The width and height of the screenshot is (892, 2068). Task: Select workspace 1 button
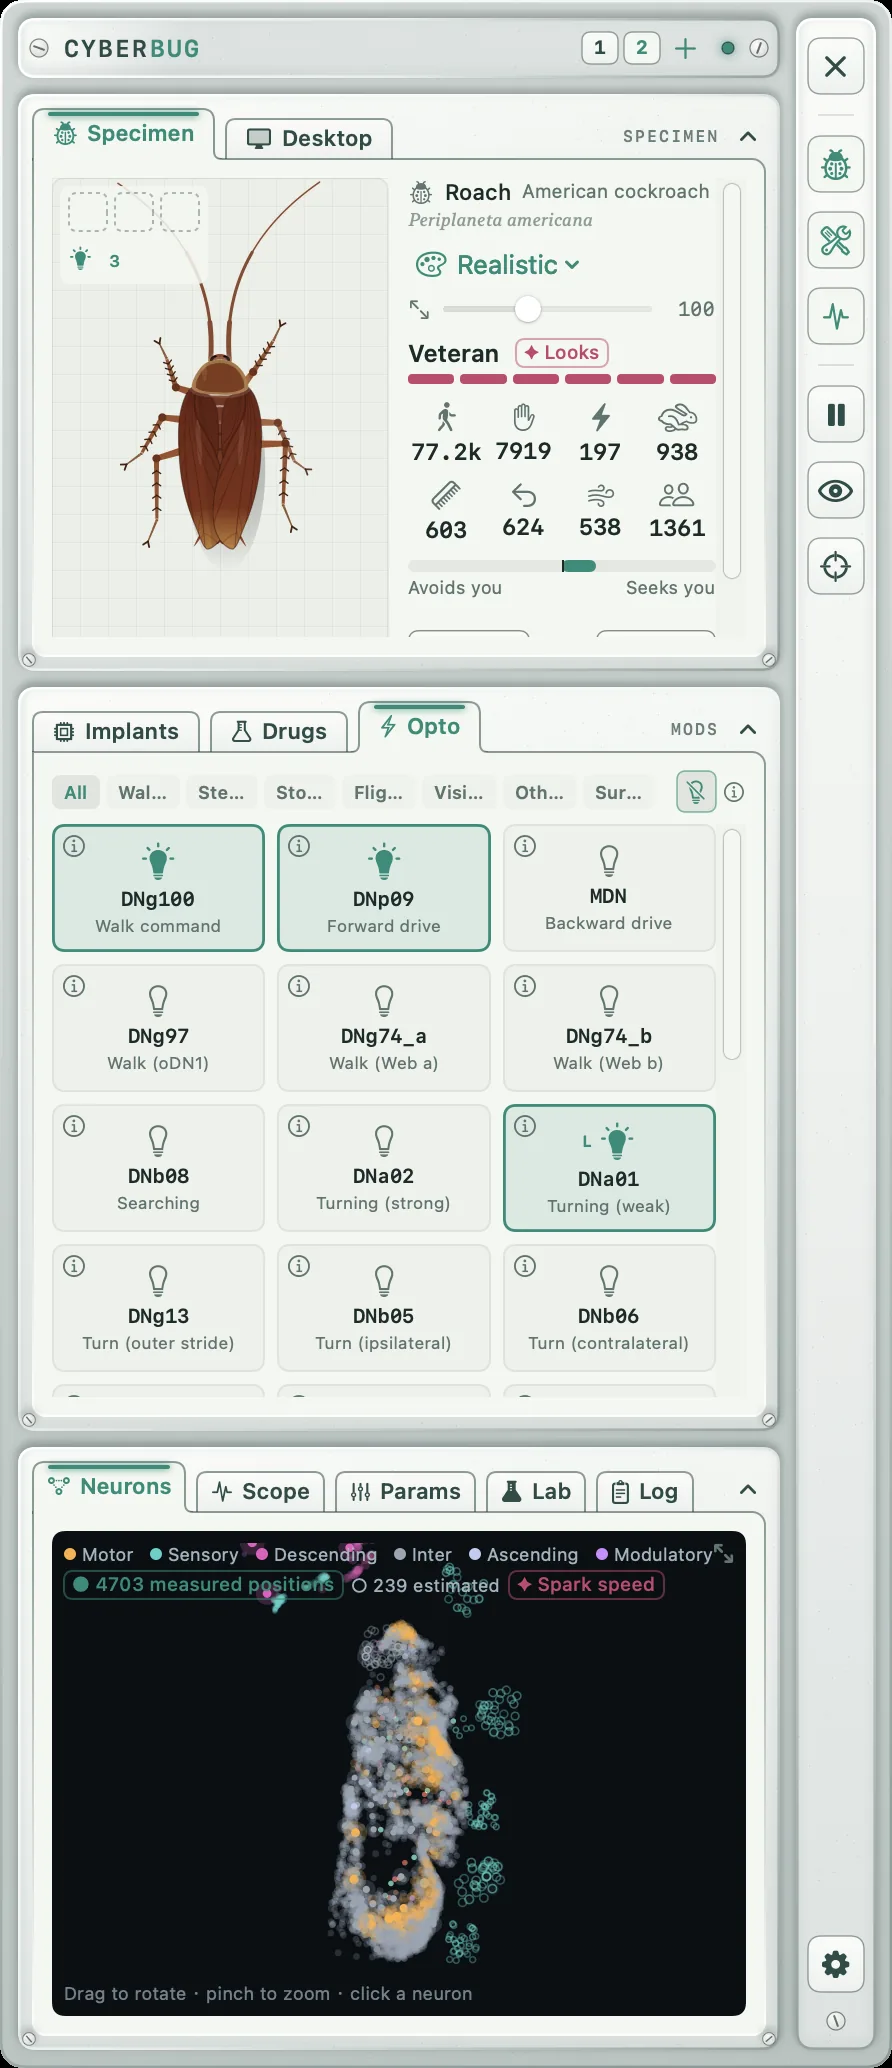click(600, 48)
